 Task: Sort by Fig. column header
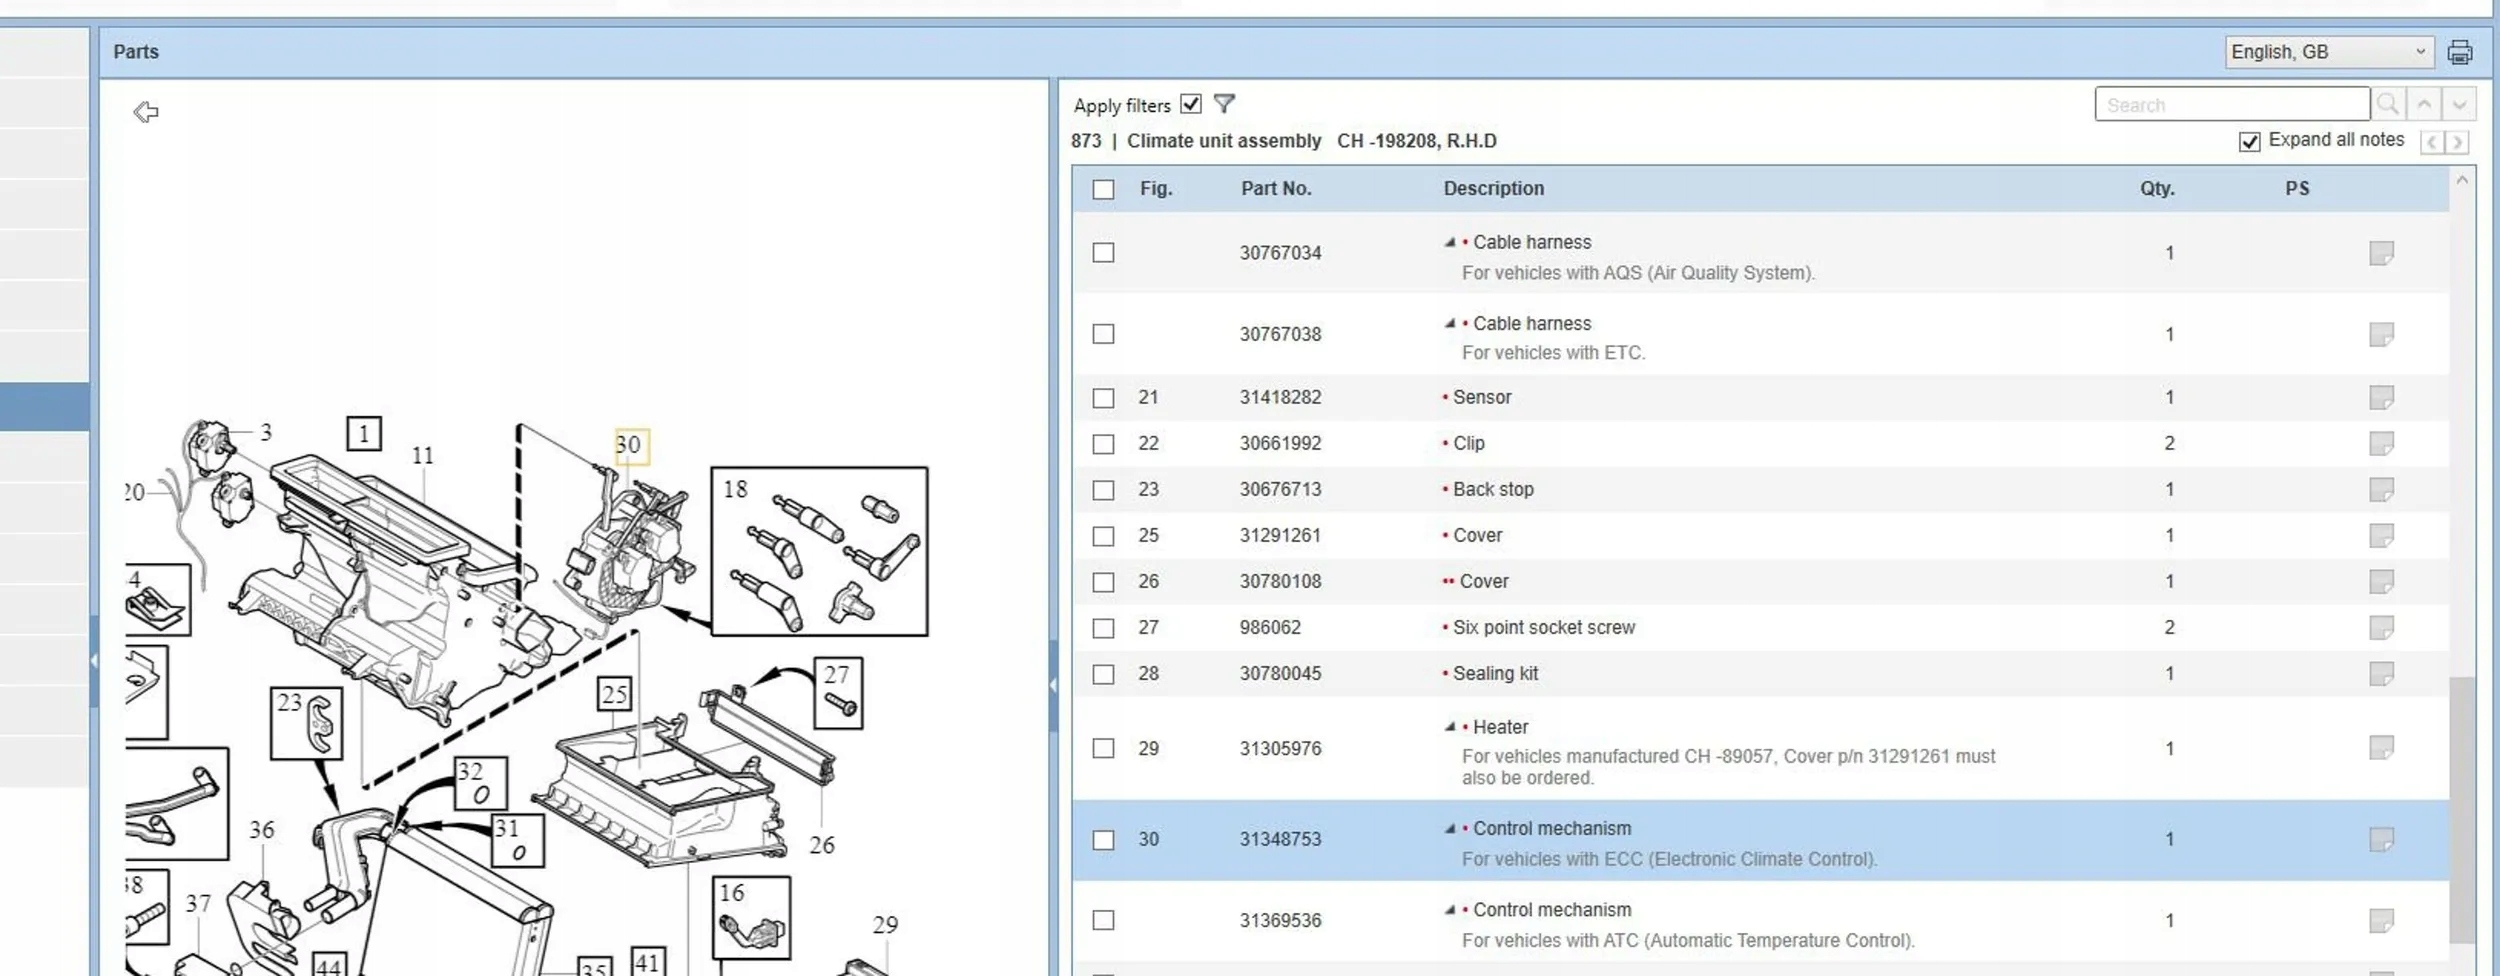point(1156,189)
